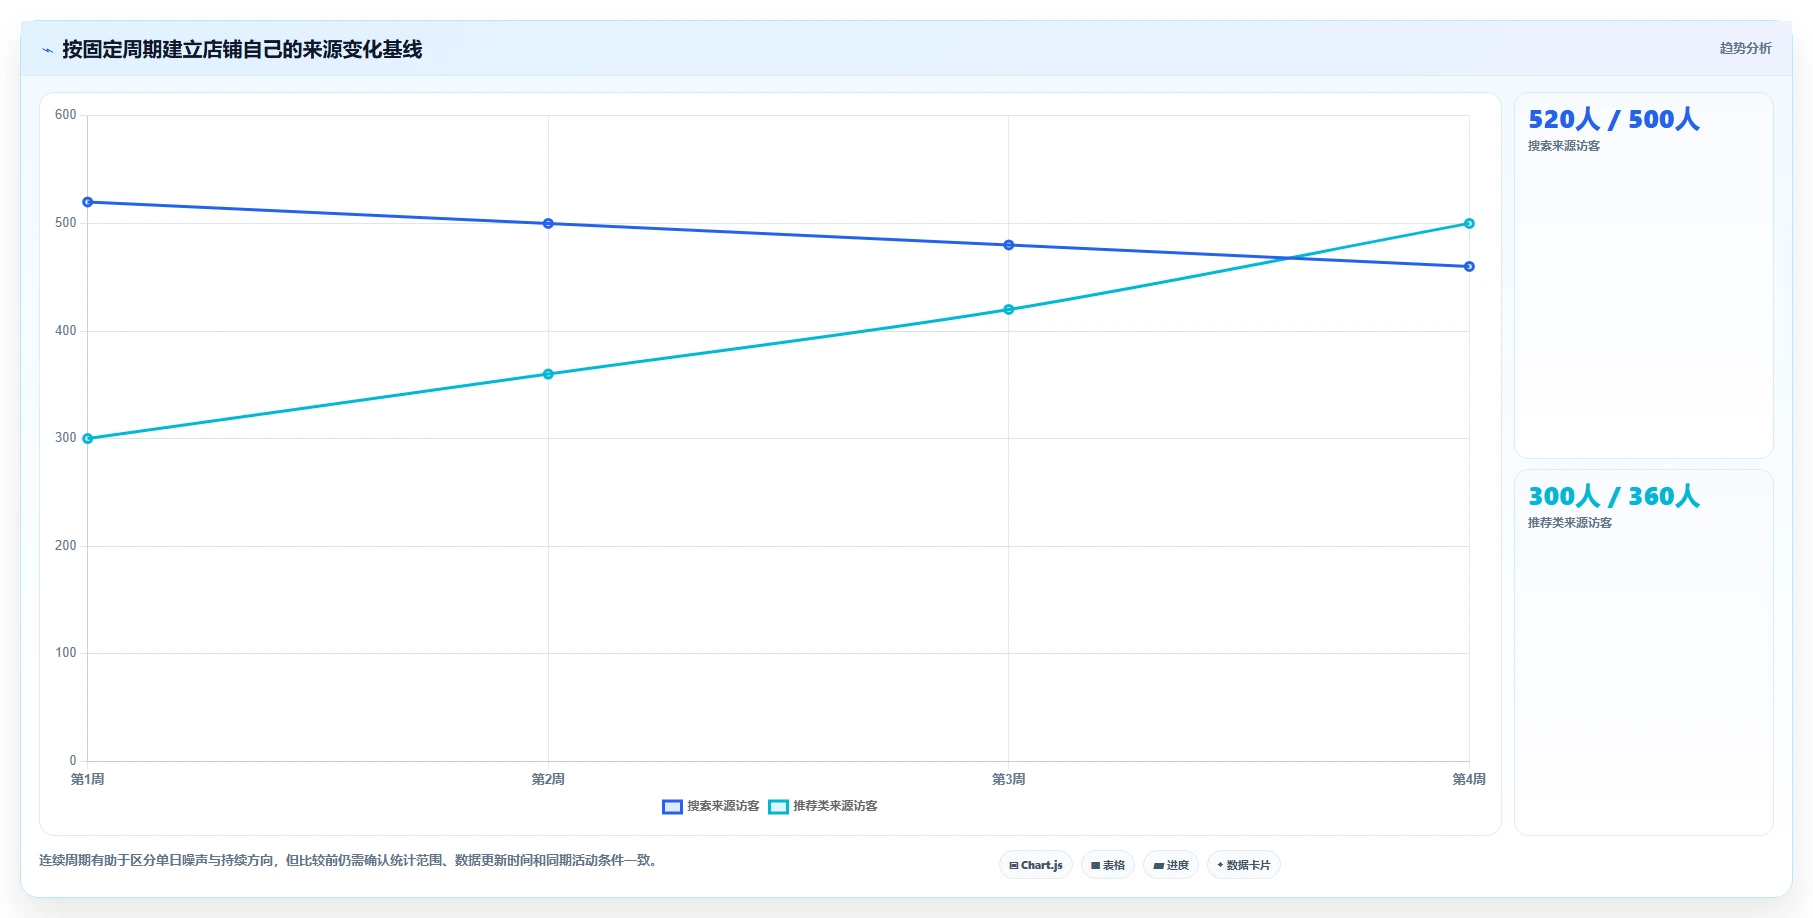Toggle the 推荐类来源访客 legend swatch
Image resolution: width=1813 pixels, height=918 pixels.
point(778,806)
